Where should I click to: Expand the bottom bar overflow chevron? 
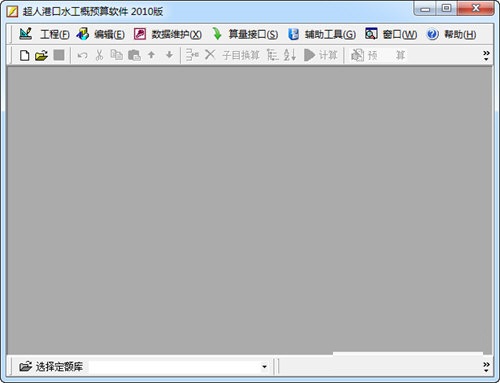tap(486, 367)
